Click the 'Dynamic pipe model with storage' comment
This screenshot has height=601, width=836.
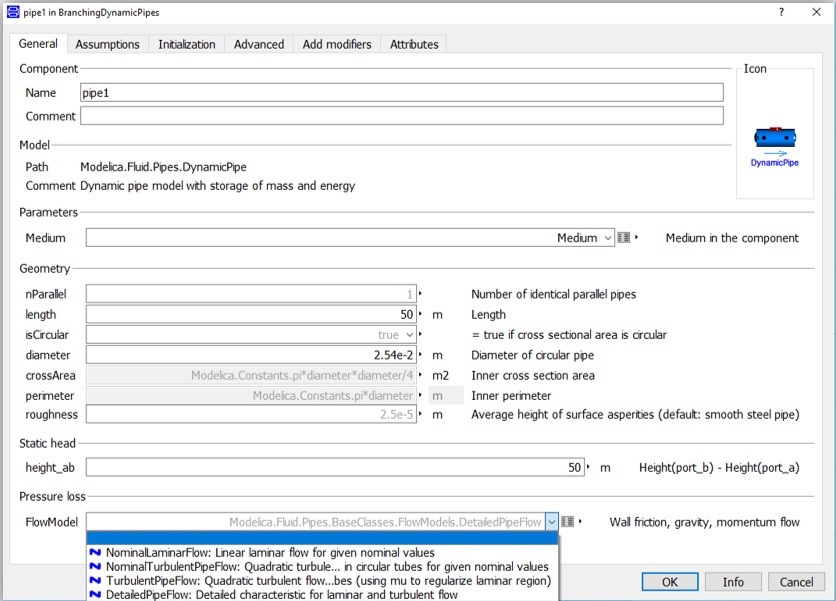[x=218, y=186]
